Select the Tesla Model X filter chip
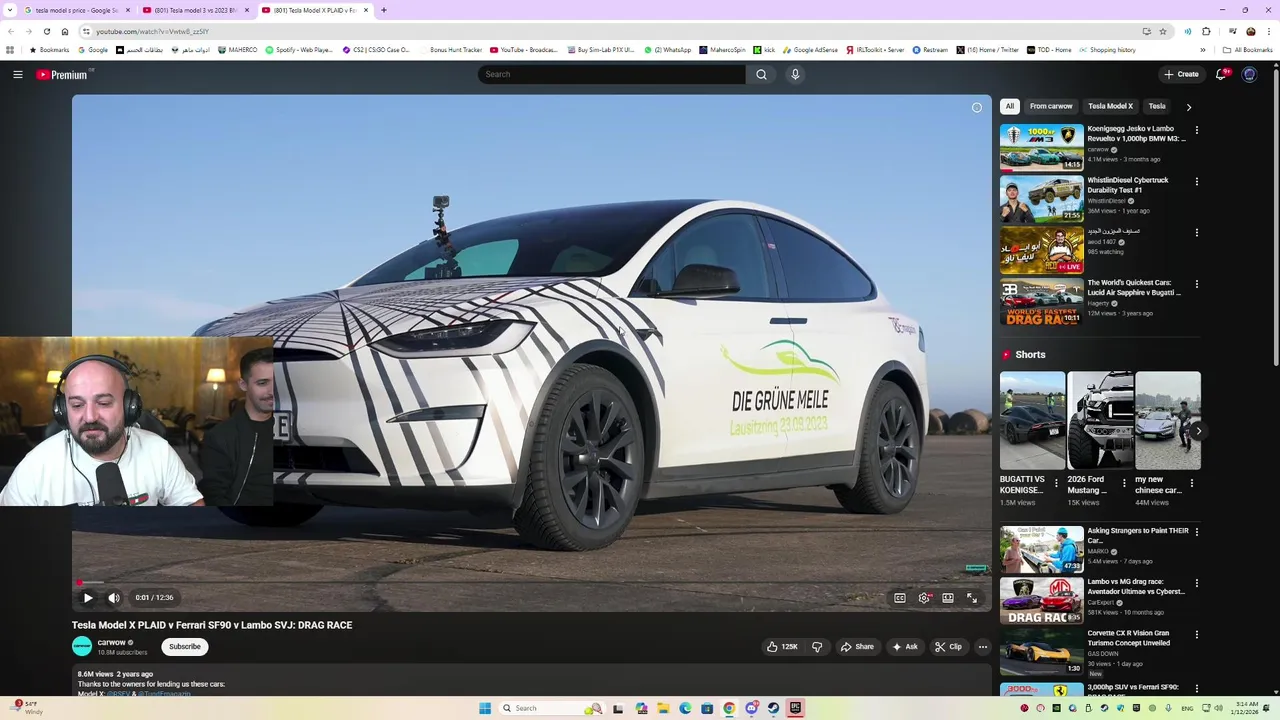Image resolution: width=1280 pixels, height=720 pixels. tap(1111, 106)
